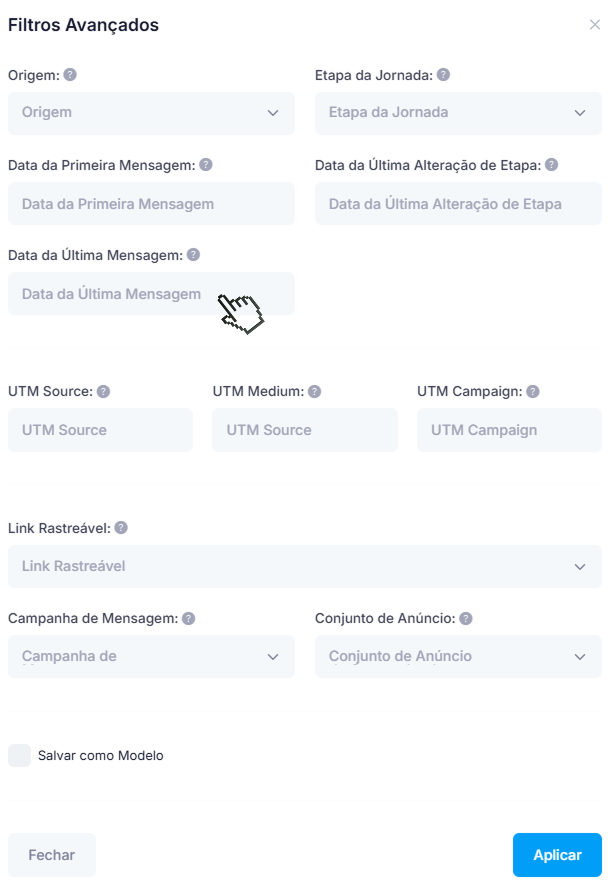Click help icon for Data da Primeira Mensagem
612x887 pixels.
pos(206,165)
